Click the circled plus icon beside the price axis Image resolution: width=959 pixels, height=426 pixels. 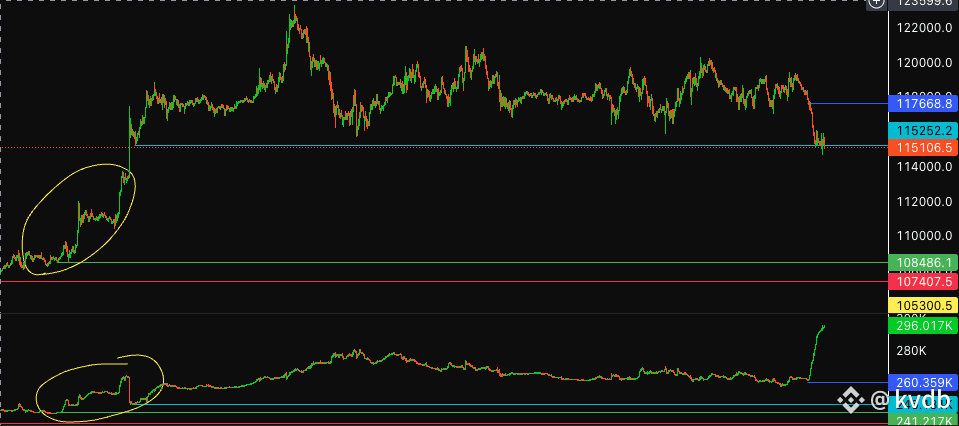pyautogui.click(x=877, y=3)
